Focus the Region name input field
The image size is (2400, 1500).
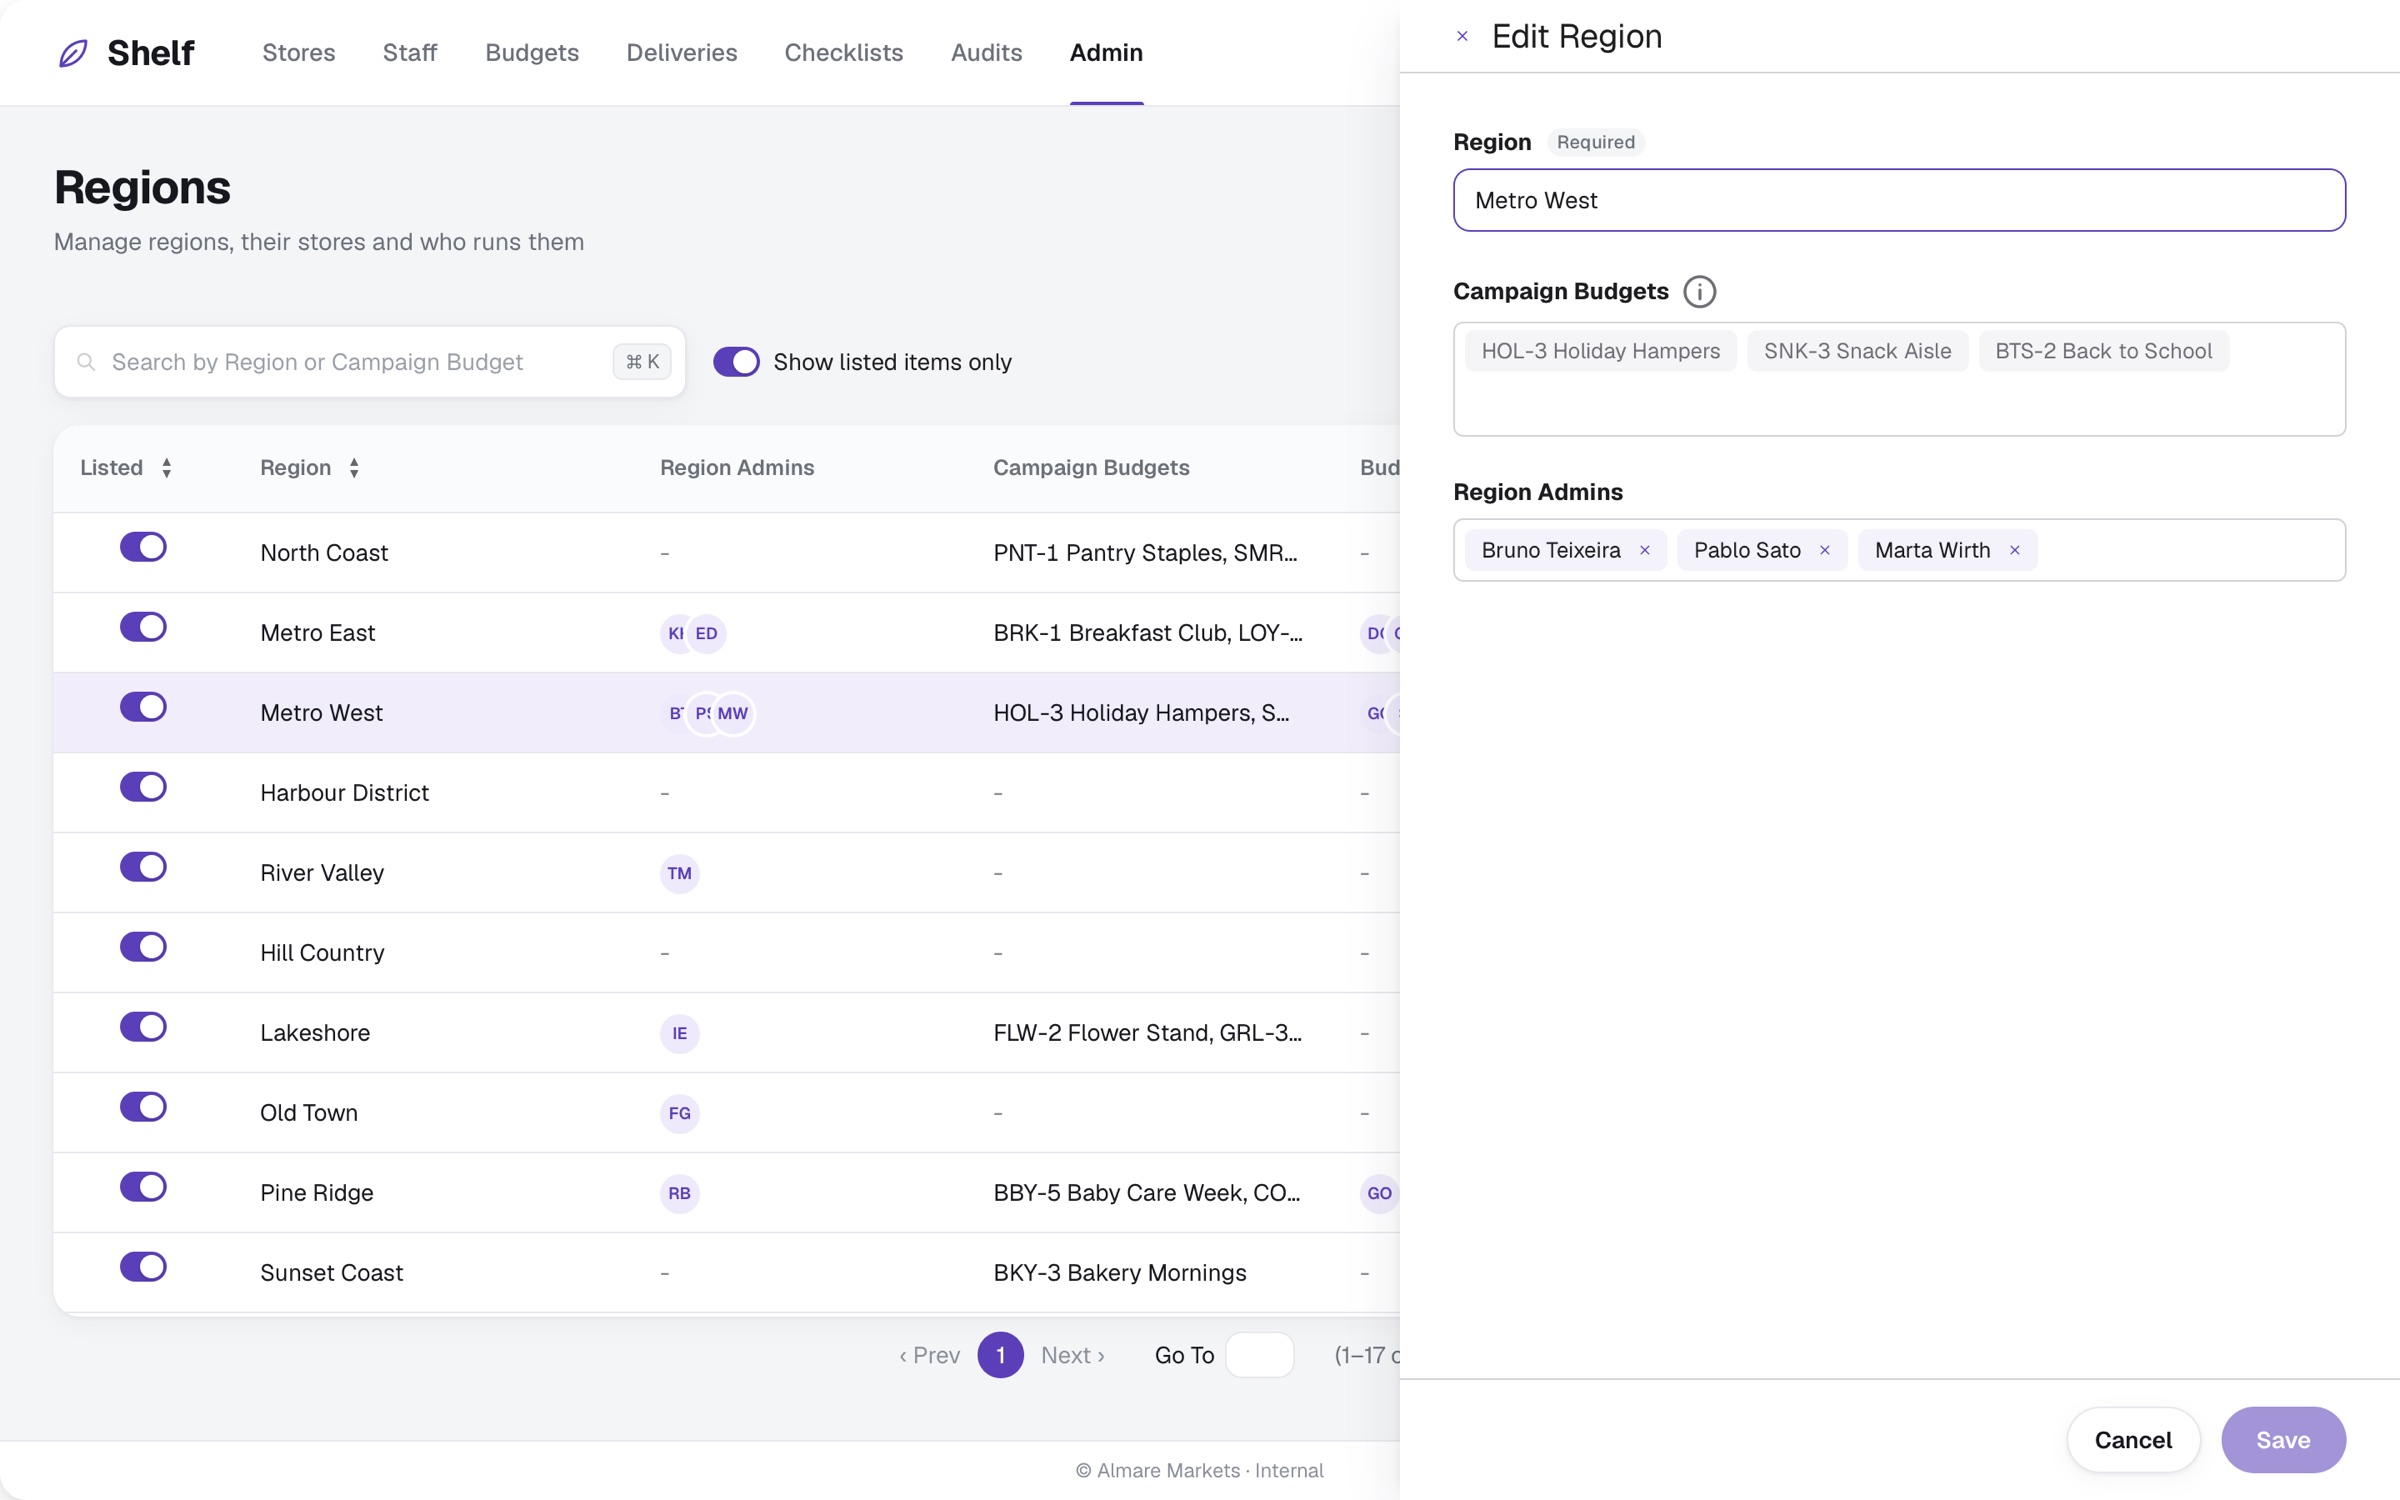point(1899,200)
